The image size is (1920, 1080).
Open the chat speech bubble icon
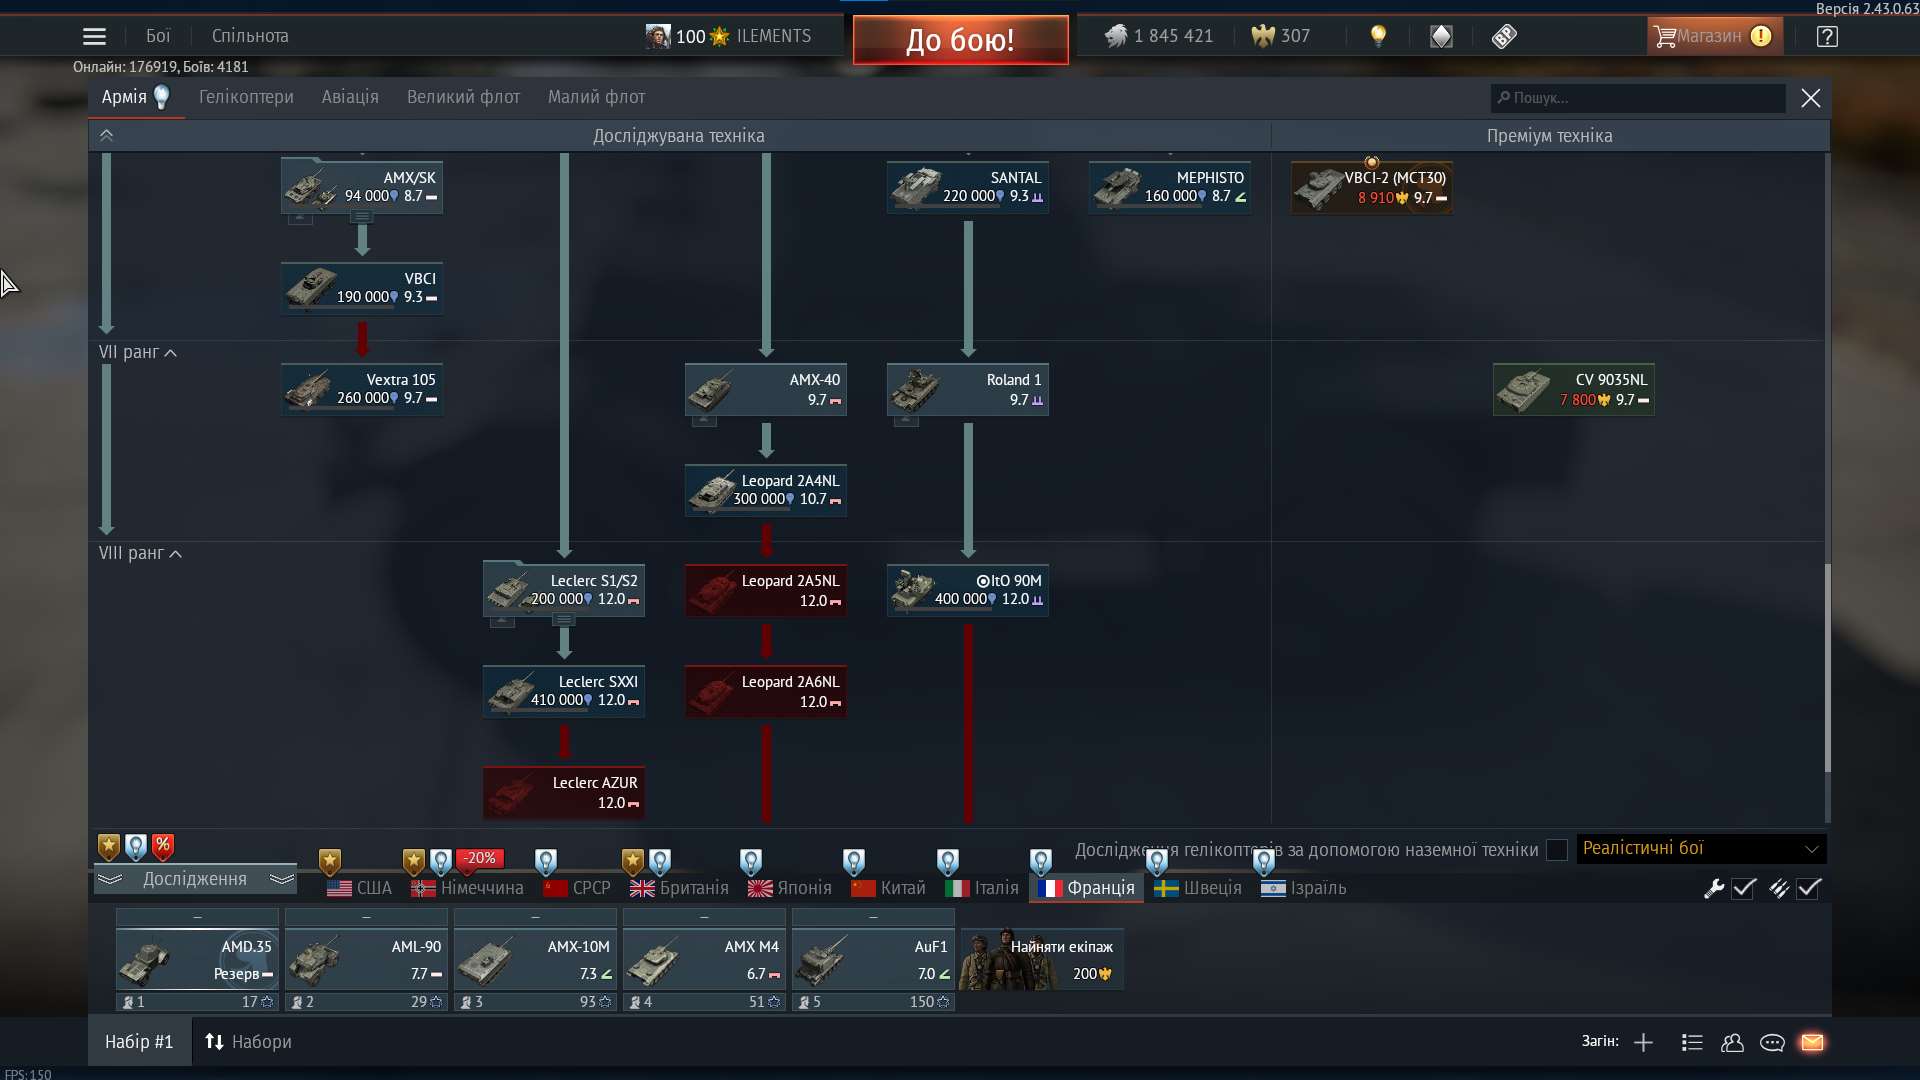click(x=1772, y=1043)
